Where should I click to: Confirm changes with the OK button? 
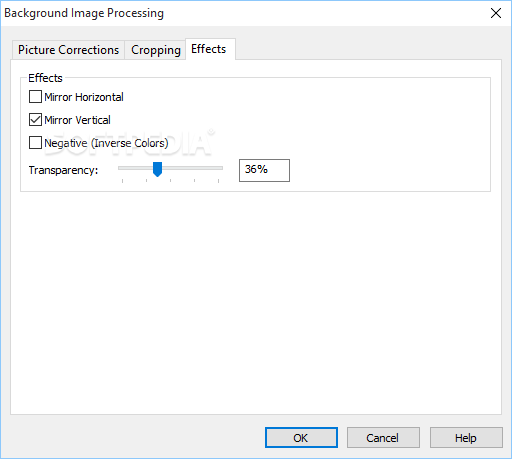pos(301,438)
